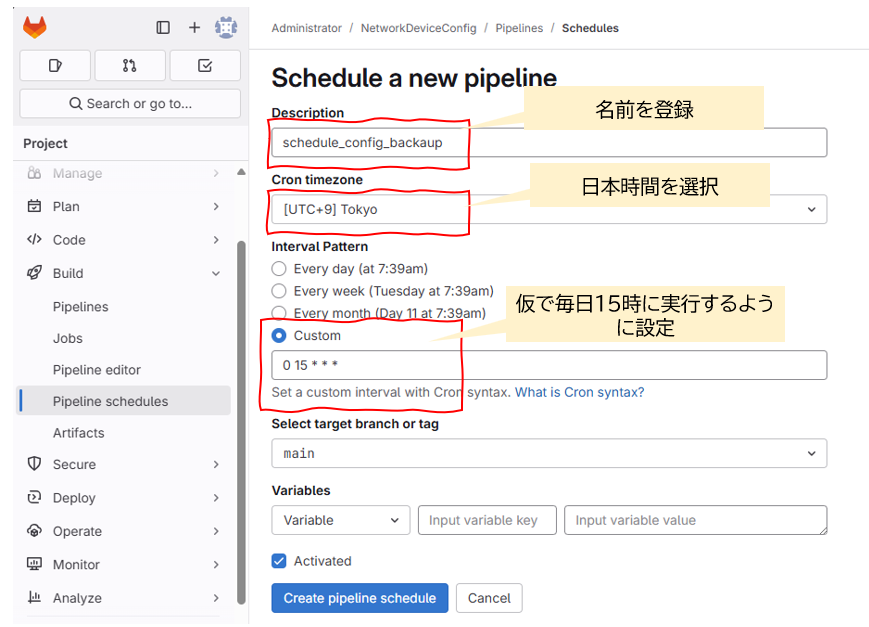Open the Variable type dropdown
Viewport: 869px width, 627px height.
click(340, 520)
